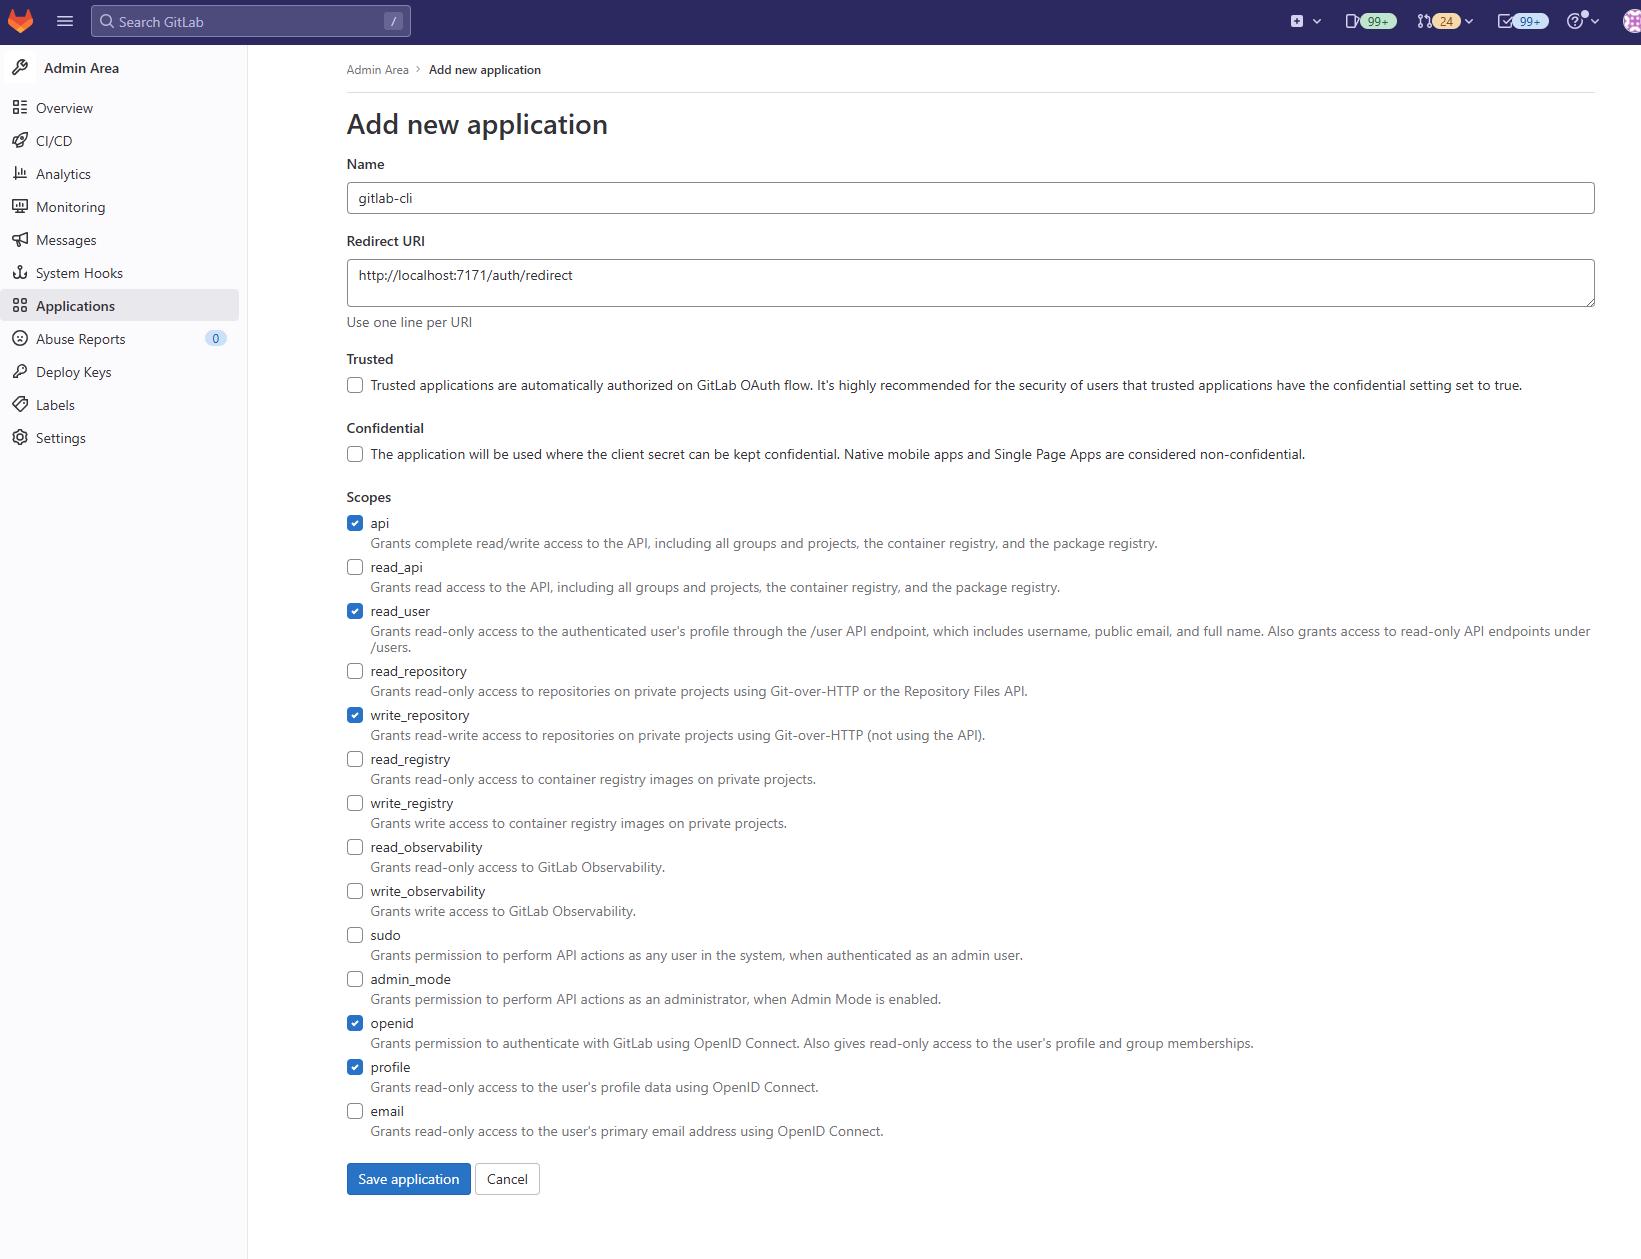Open the help menu dropdown
The image size is (1641, 1259).
tap(1582, 20)
